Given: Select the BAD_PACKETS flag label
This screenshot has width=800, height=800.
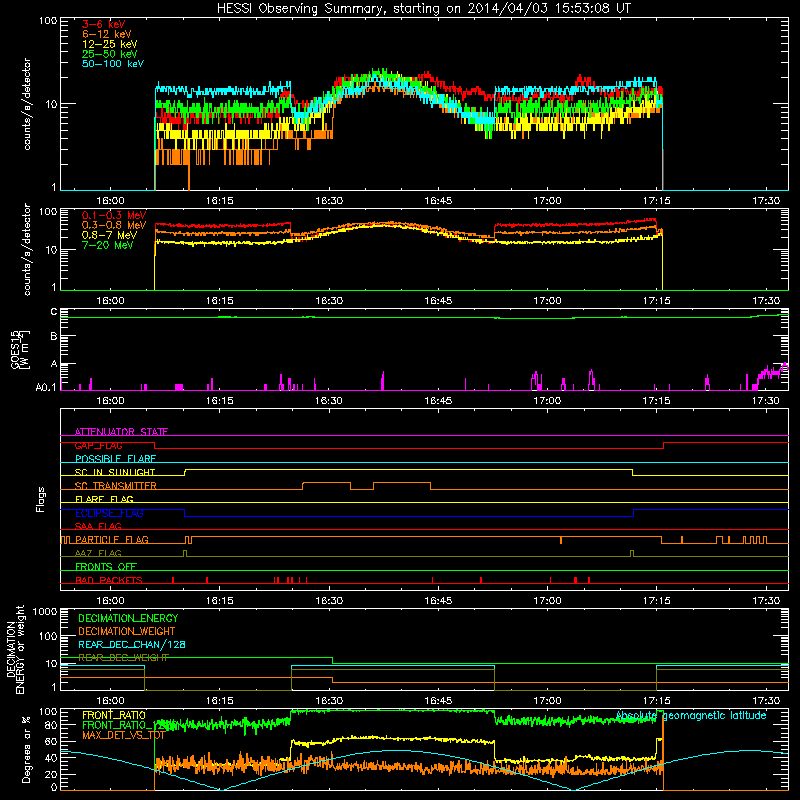Looking at the screenshot, I should tap(109, 580).
